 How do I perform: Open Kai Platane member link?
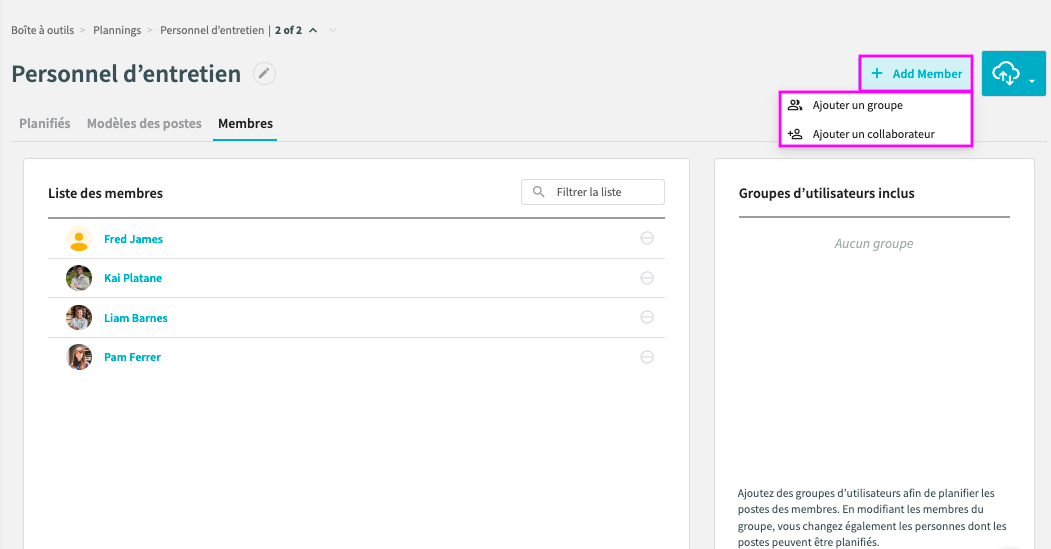click(x=133, y=278)
